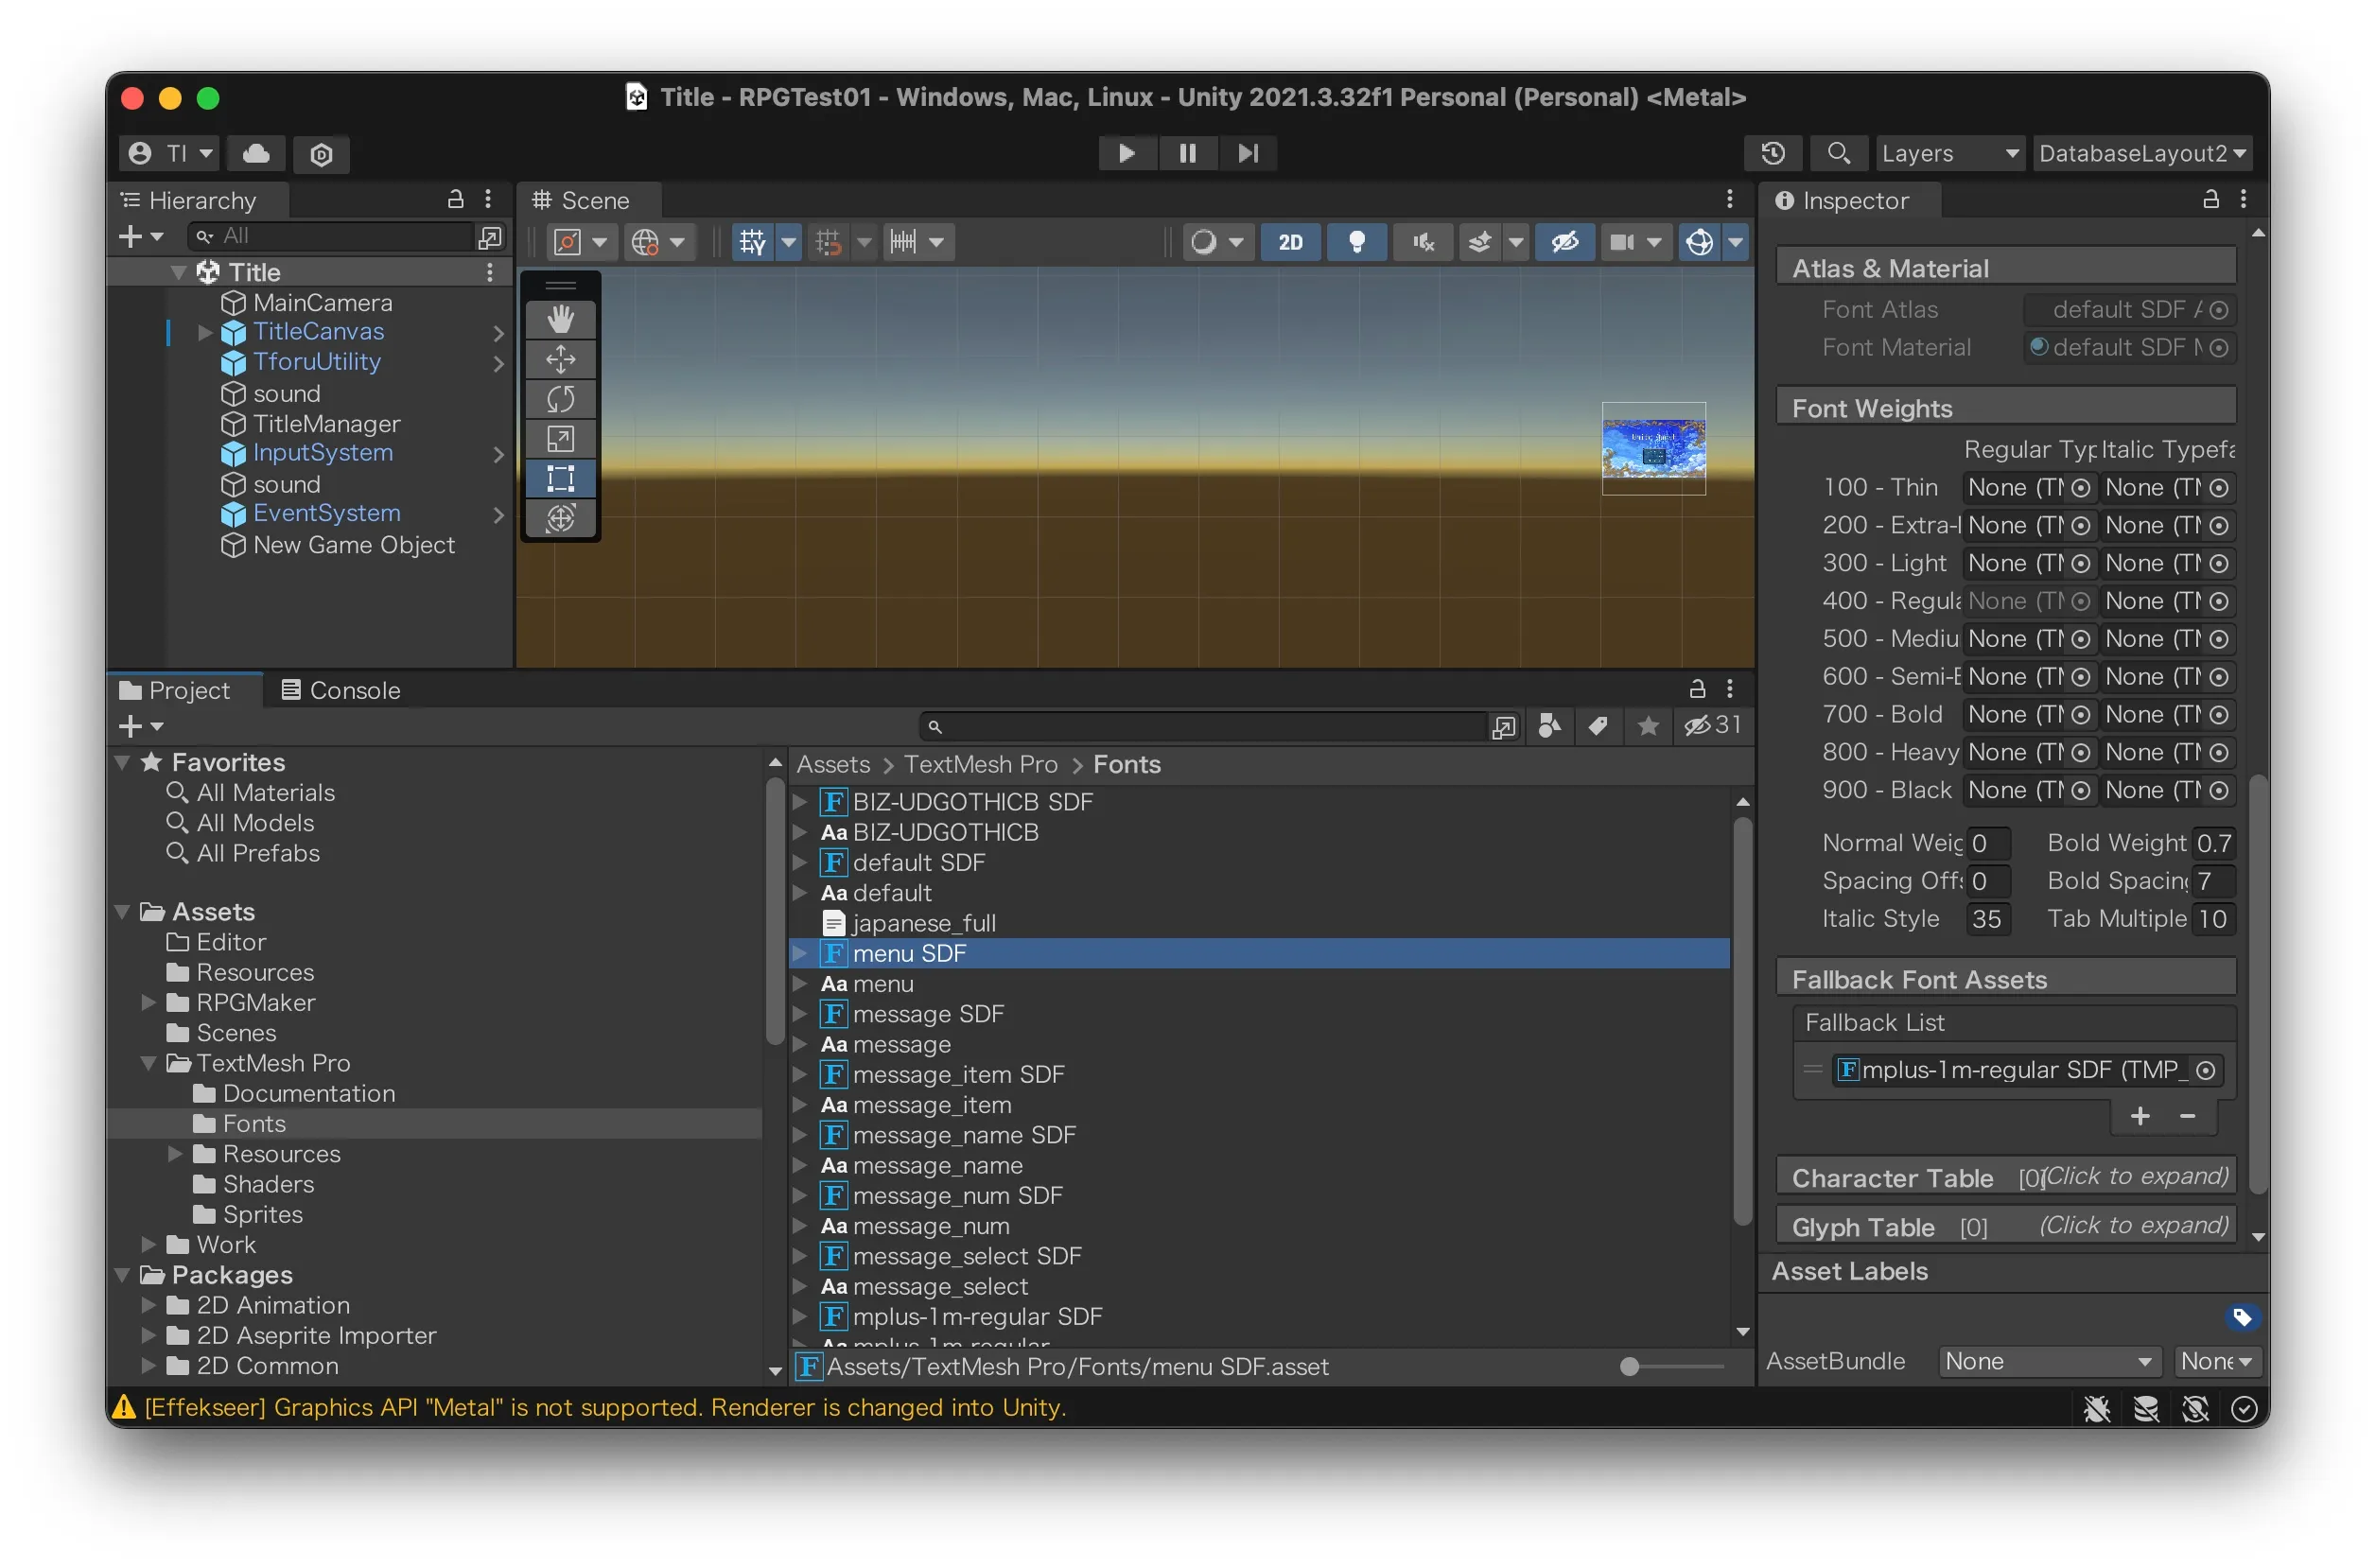2376x1568 pixels.
Task: Click debugger bug icon in status bar
Action: [2097, 1408]
